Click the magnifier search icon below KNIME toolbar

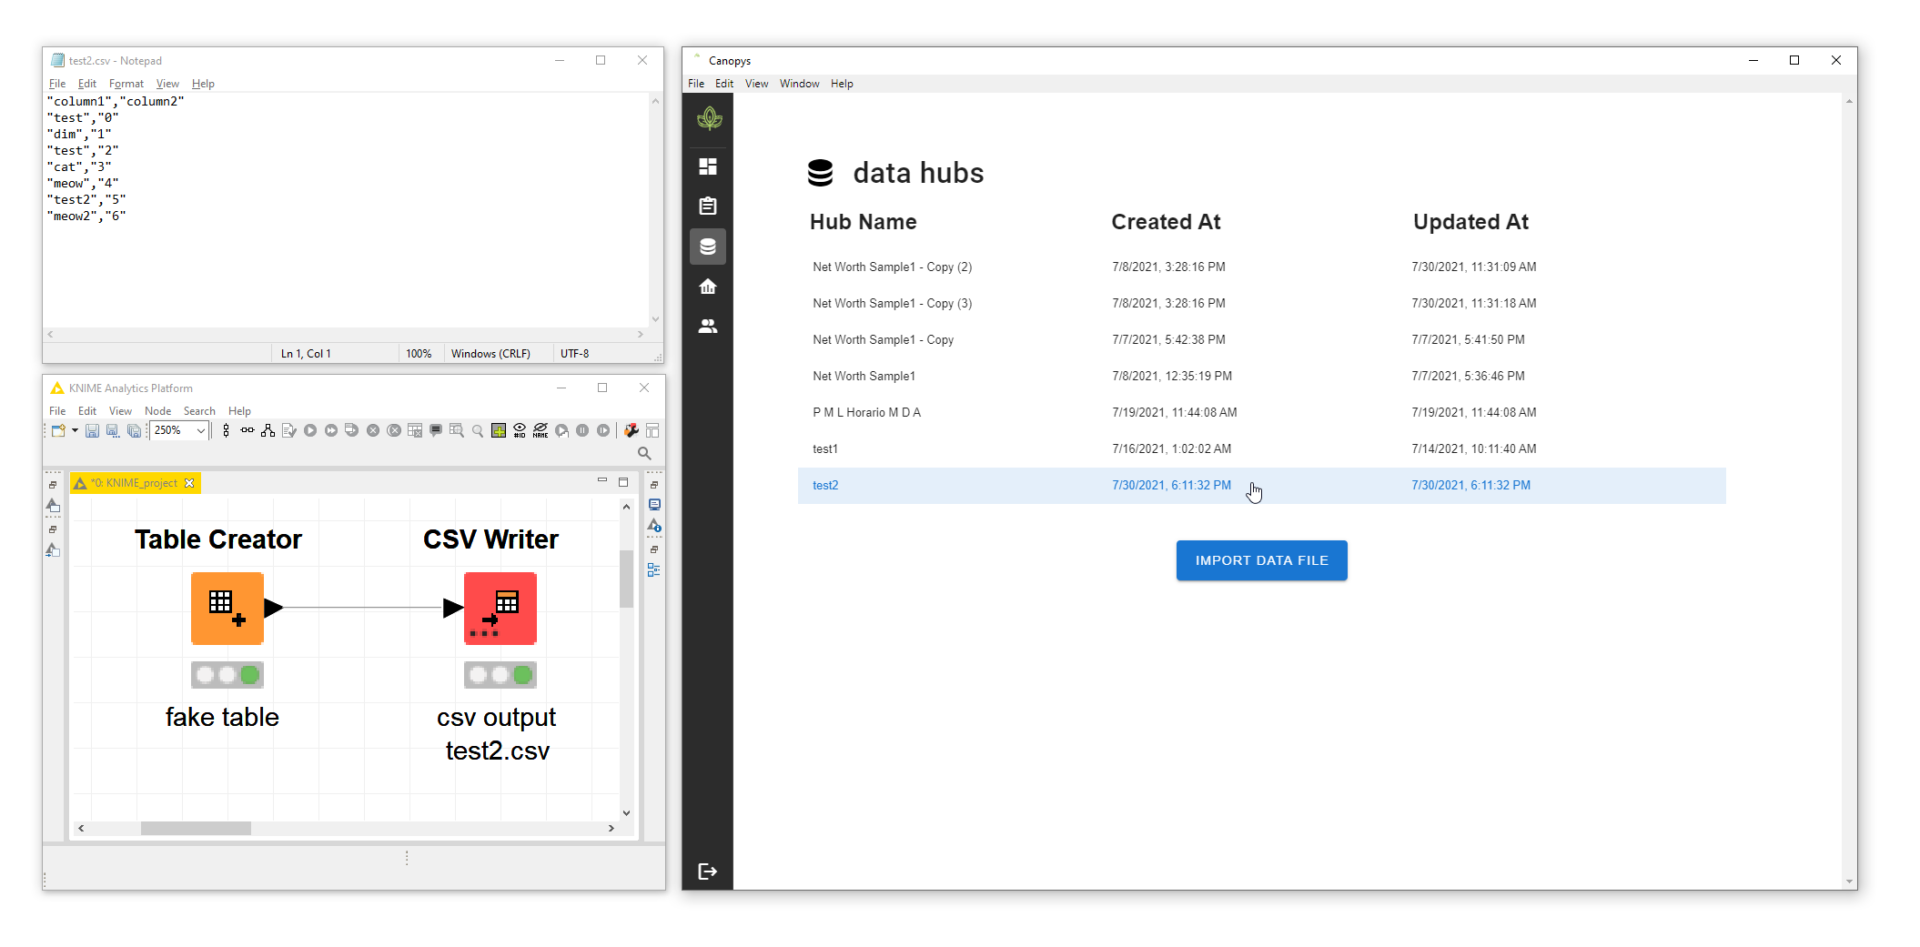coord(645,454)
